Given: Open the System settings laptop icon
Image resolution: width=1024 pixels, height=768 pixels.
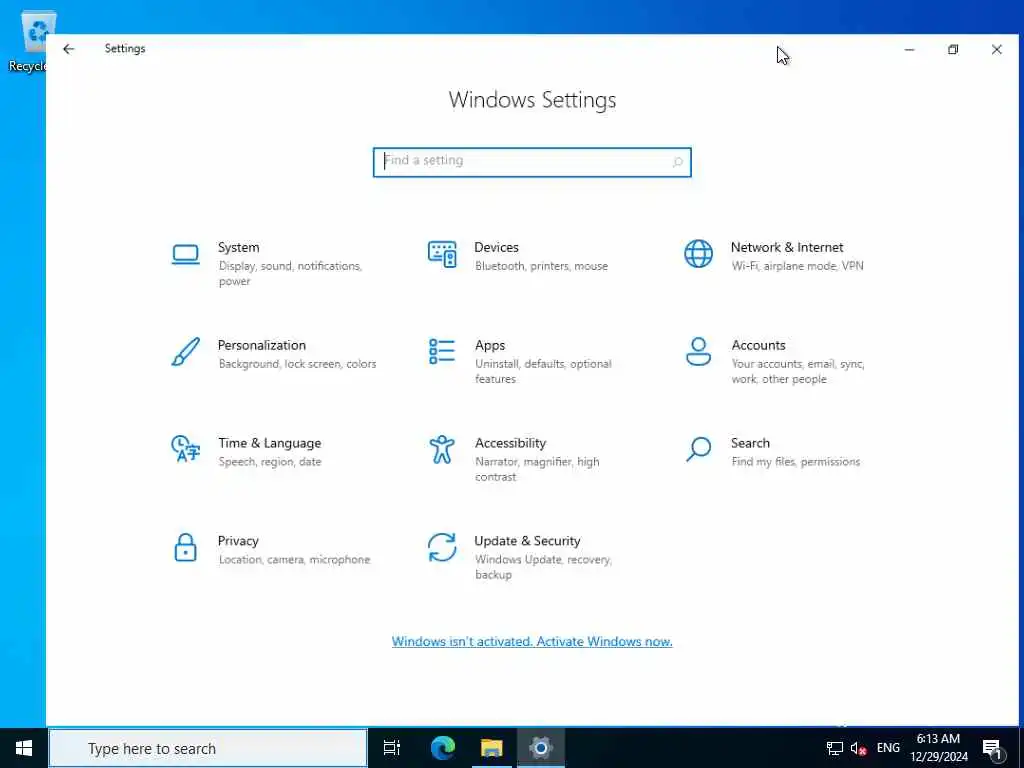Looking at the screenshot, I should 185,255.
